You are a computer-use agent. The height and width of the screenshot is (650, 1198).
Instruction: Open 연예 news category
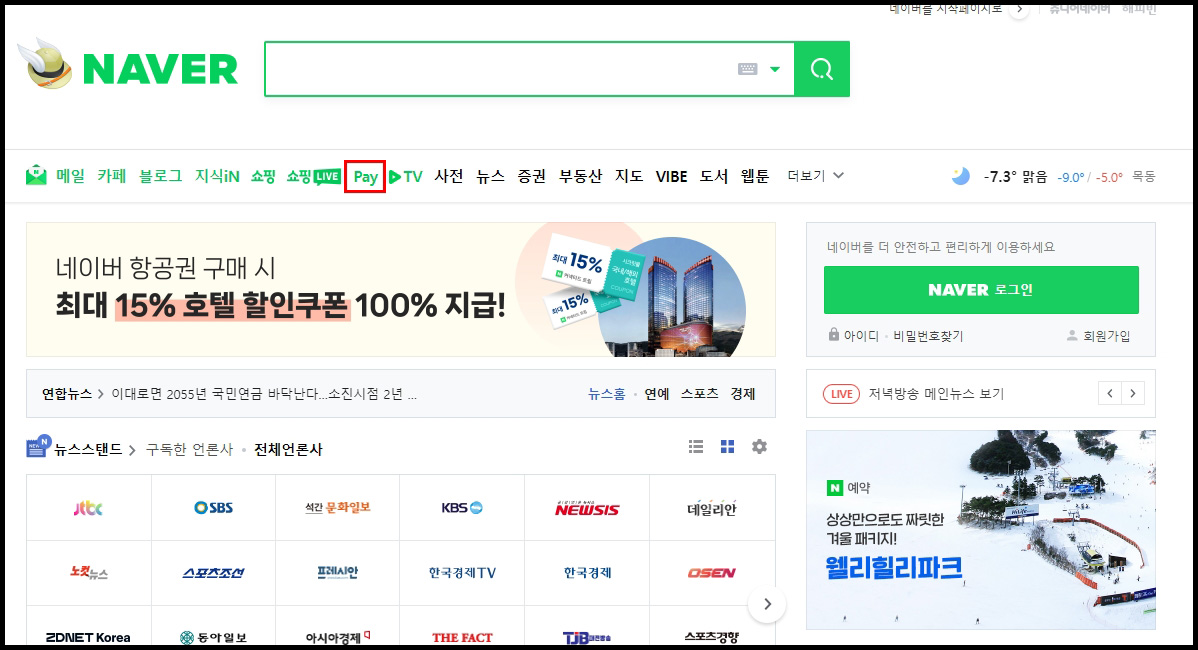coord(656,394)
